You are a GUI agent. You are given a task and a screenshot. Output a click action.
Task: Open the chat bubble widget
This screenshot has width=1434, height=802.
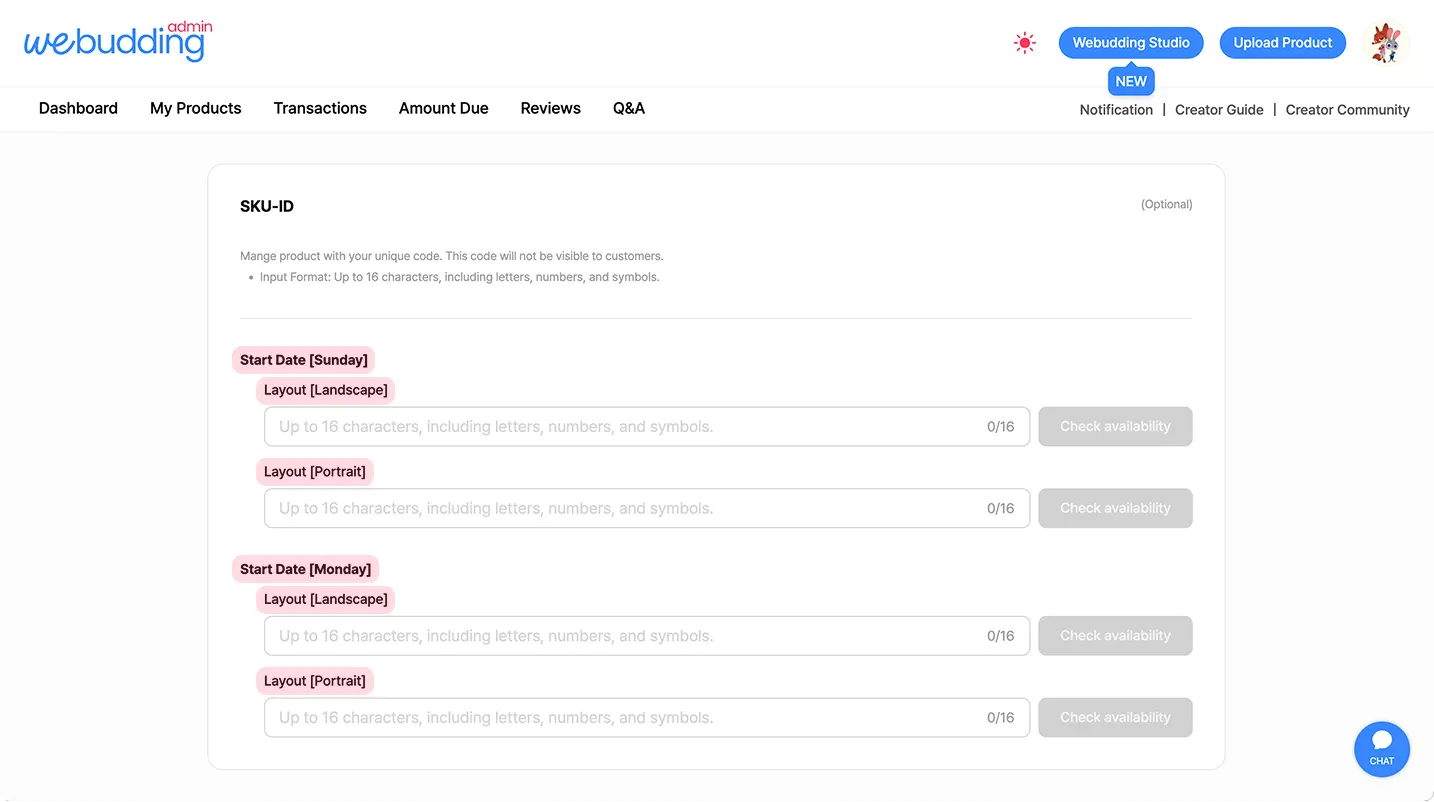click(1381, 749)
